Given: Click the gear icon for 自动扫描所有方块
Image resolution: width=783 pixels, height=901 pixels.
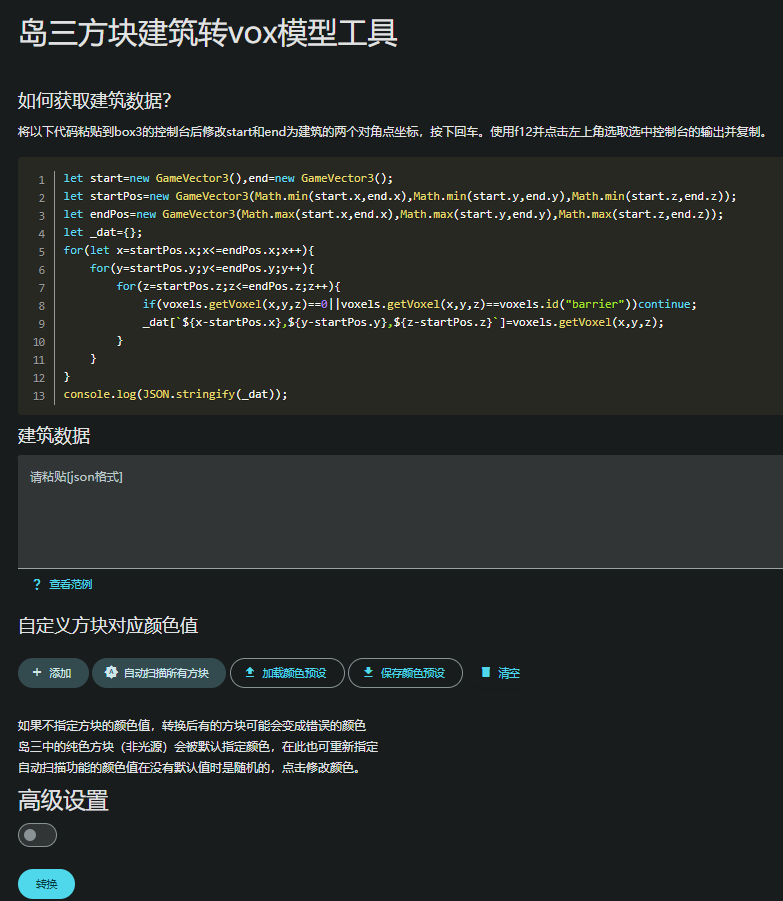Looking at the screenshot, I should tap(111, 673).
